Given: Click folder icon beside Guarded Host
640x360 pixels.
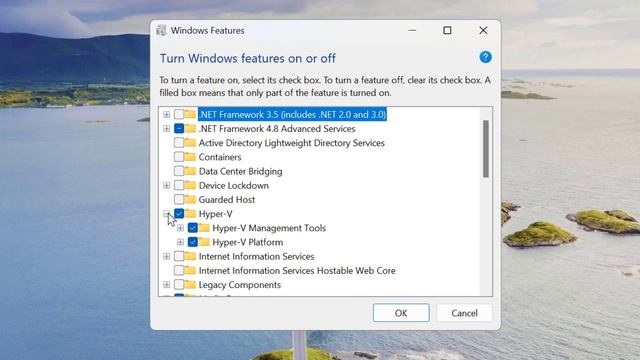Looking at the screenshot, I should point(190,200).
